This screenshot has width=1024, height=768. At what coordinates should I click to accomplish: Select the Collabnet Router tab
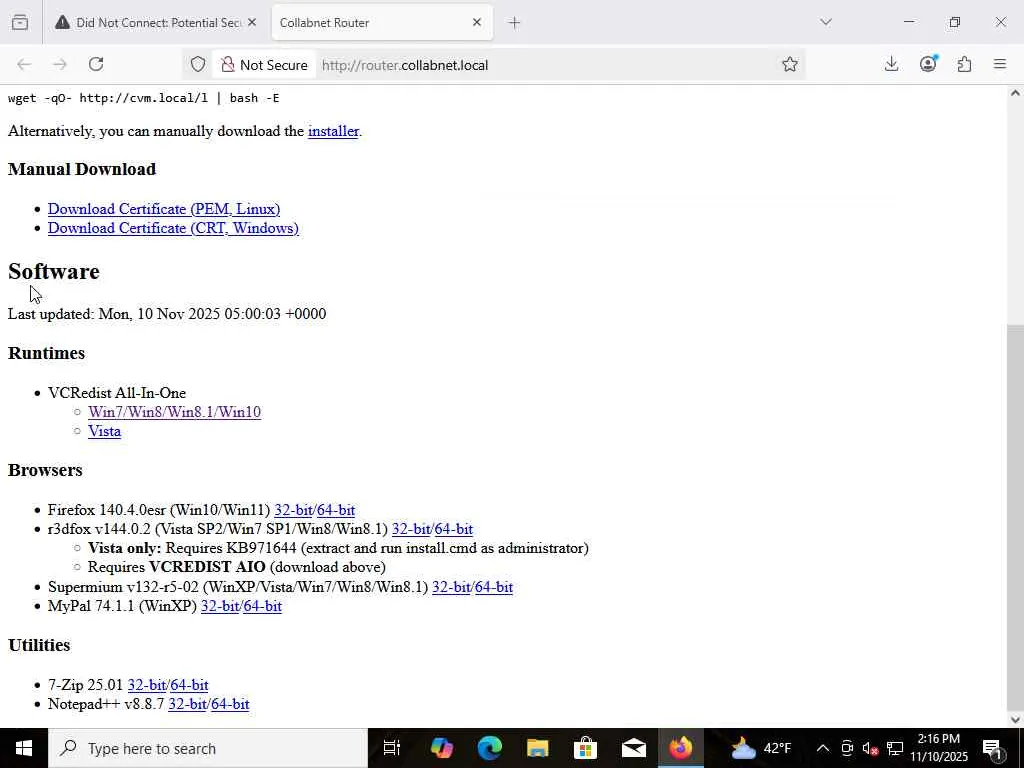tap(382, 23)
